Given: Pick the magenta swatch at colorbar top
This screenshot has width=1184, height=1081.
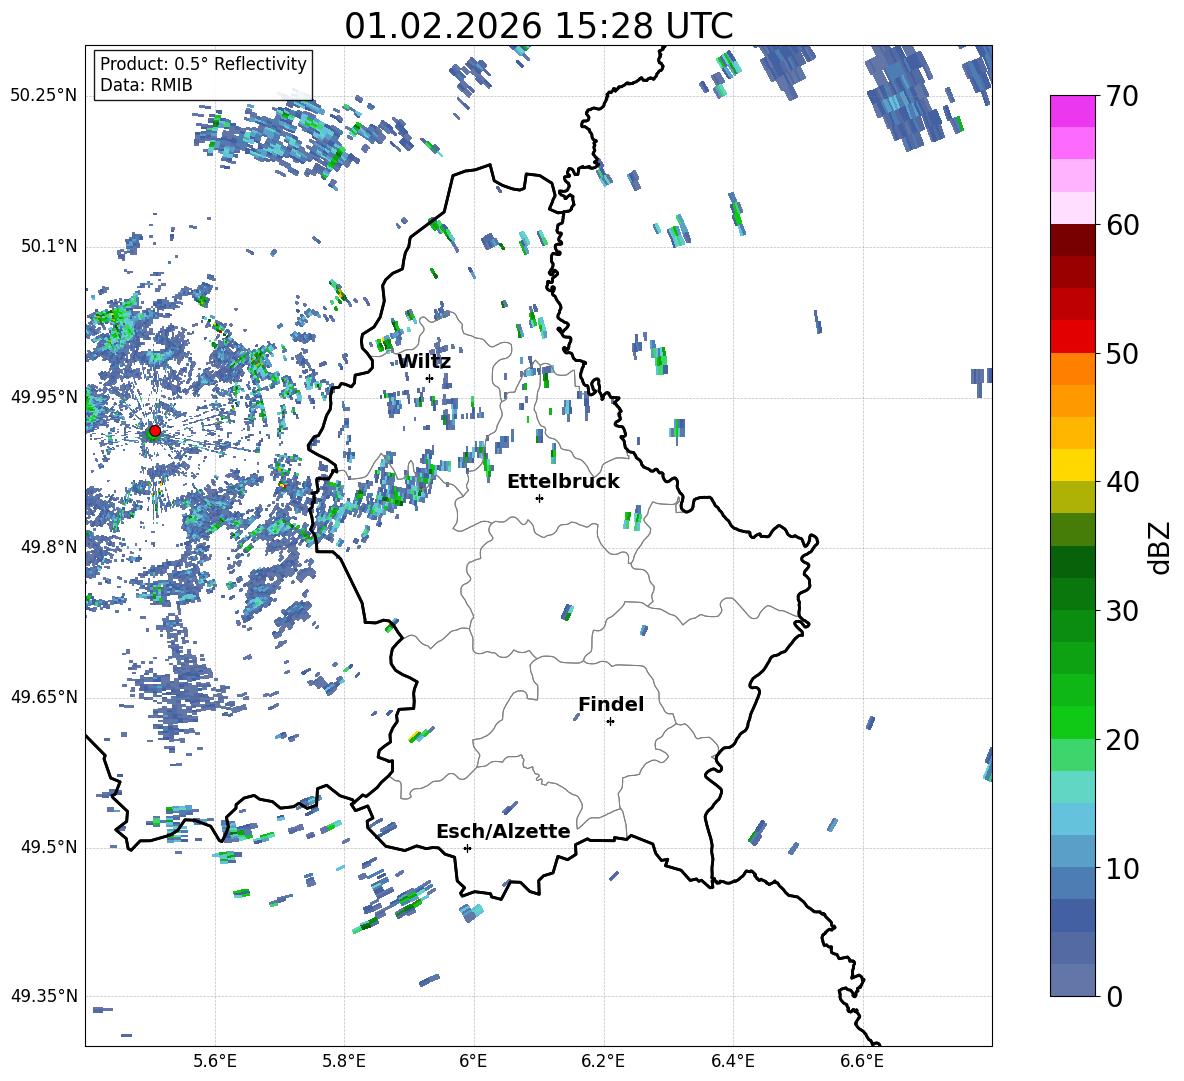Looking at the screenshot, I should click(1072, 111).
